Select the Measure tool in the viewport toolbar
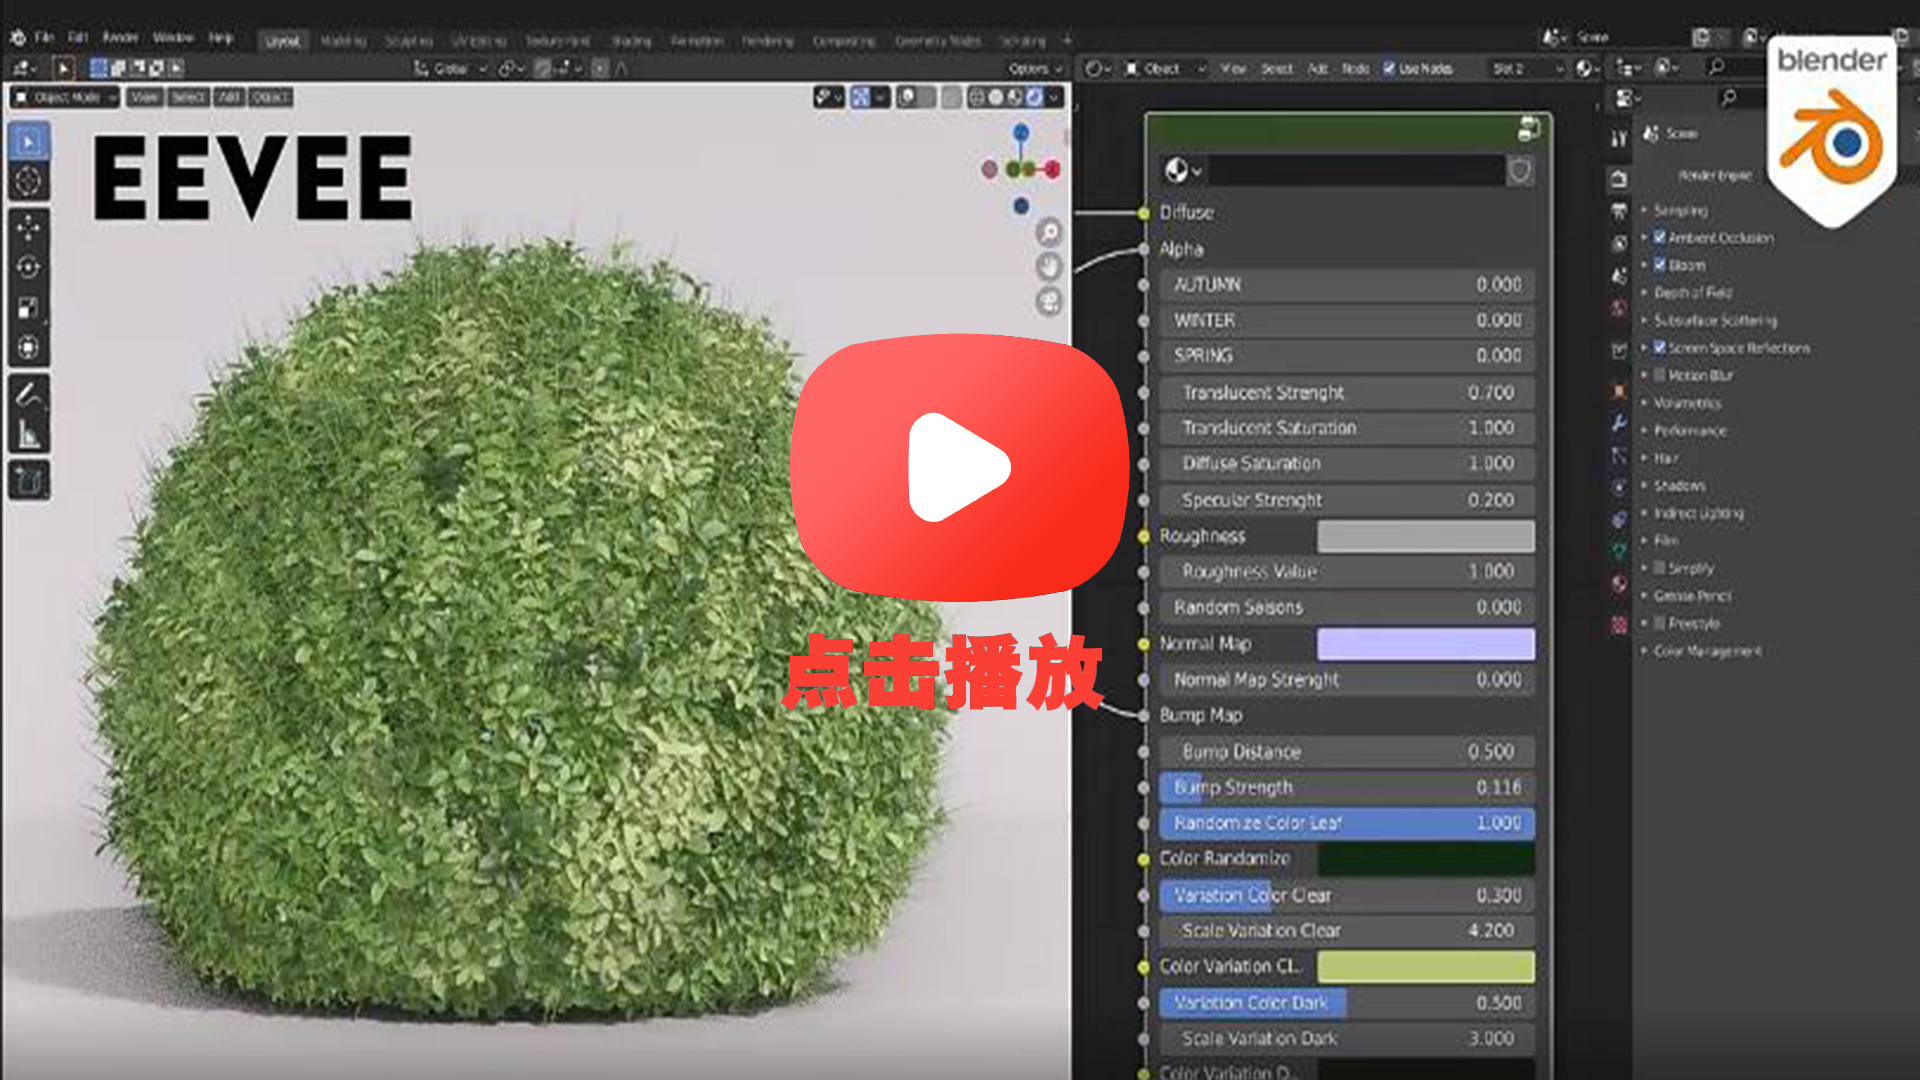Screen dimensions: 1920x1080 [x=29, y=434]
